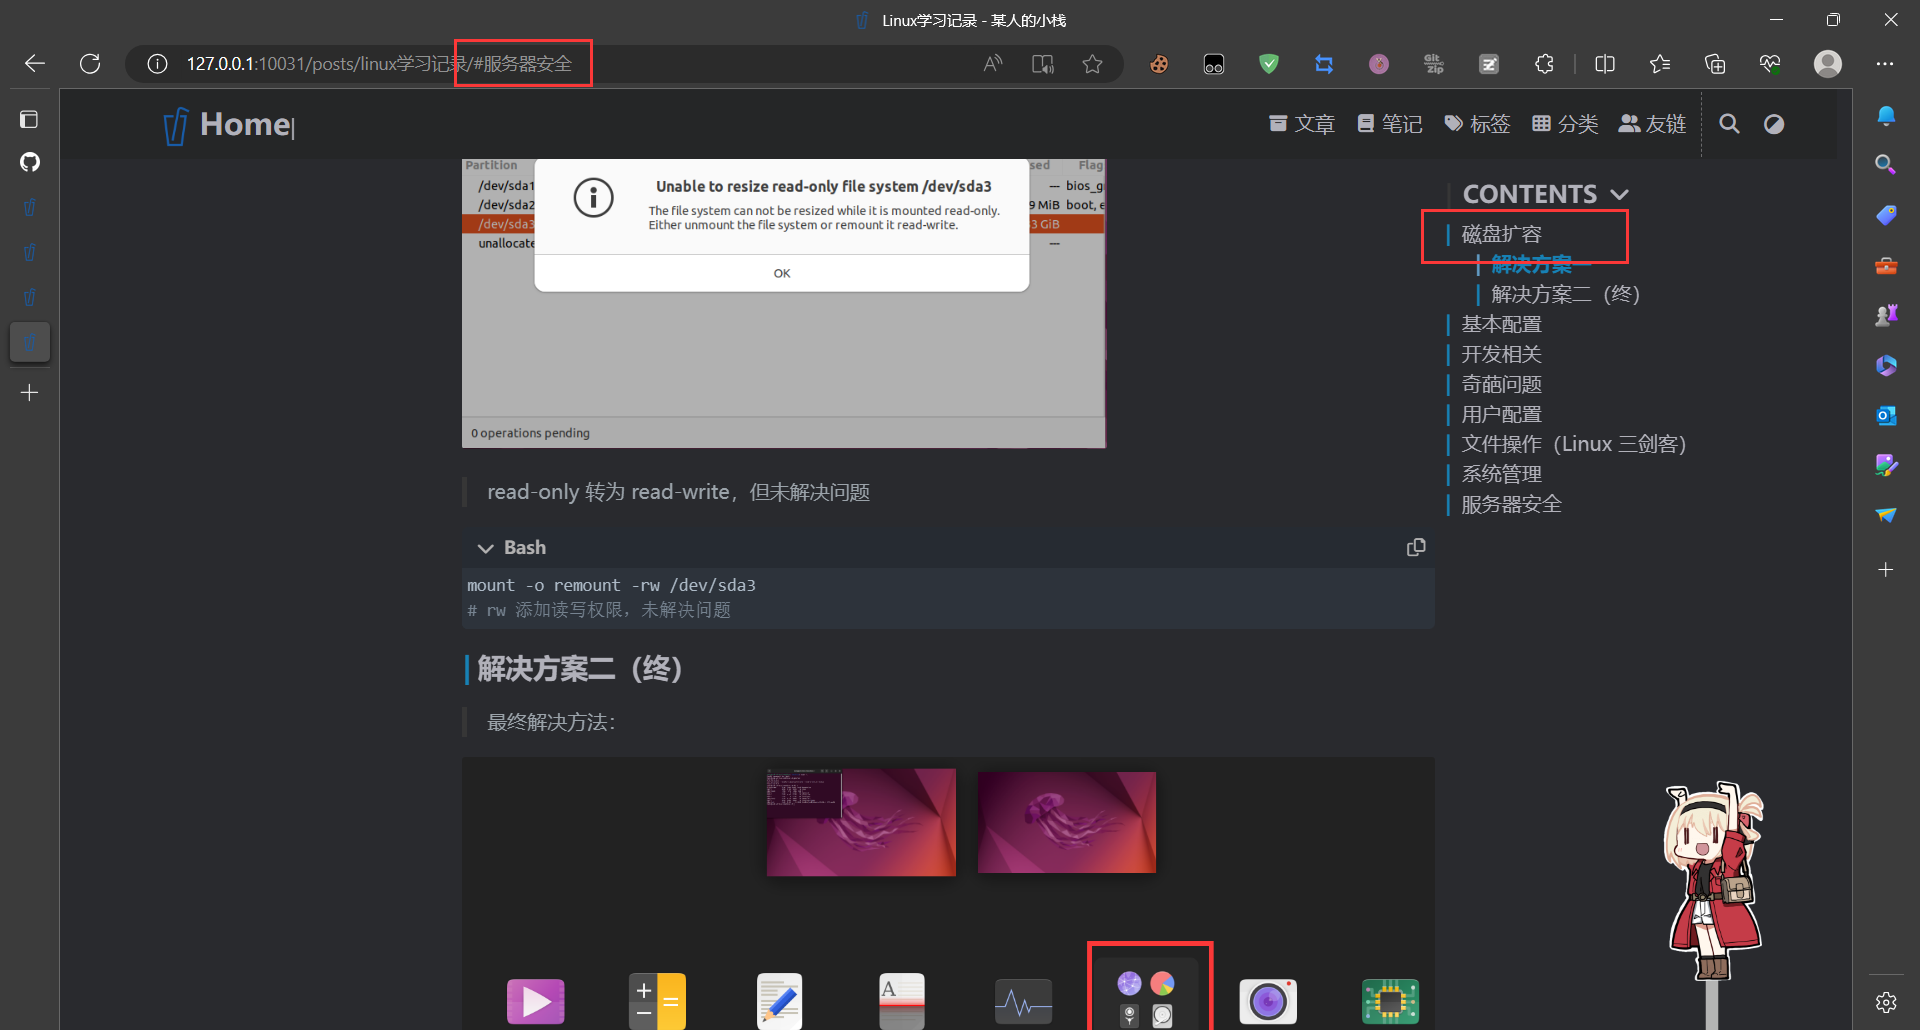Collapse the Bash code block chevron

[486, 547]
